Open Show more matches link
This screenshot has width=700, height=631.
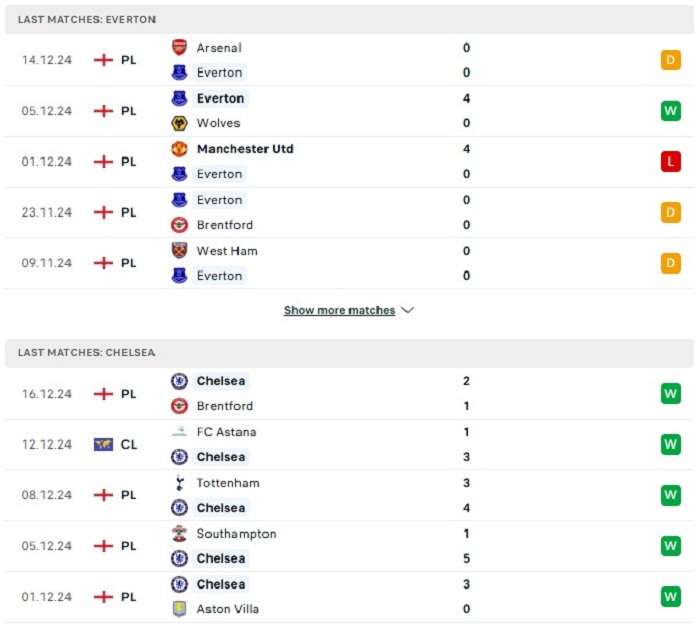pyautogui.click(x=339, y=310)
